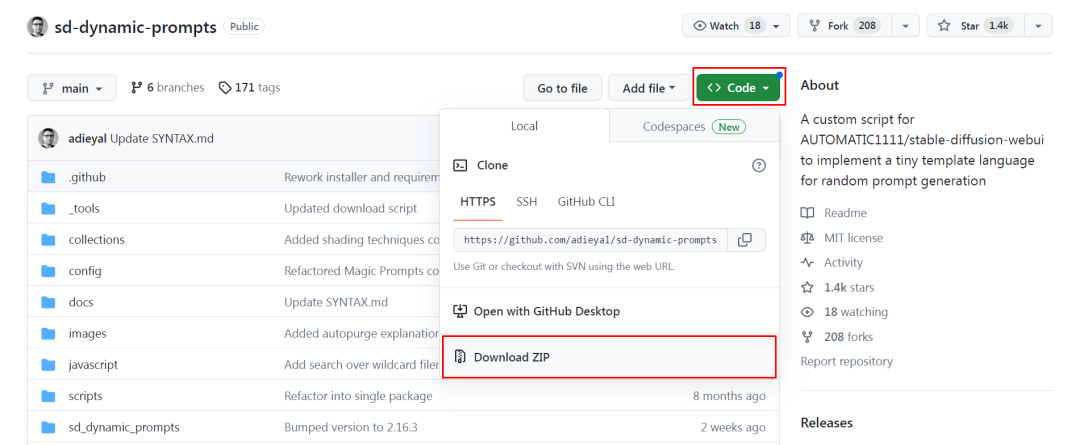Expand the Fork options arrow

pos(905,25)
